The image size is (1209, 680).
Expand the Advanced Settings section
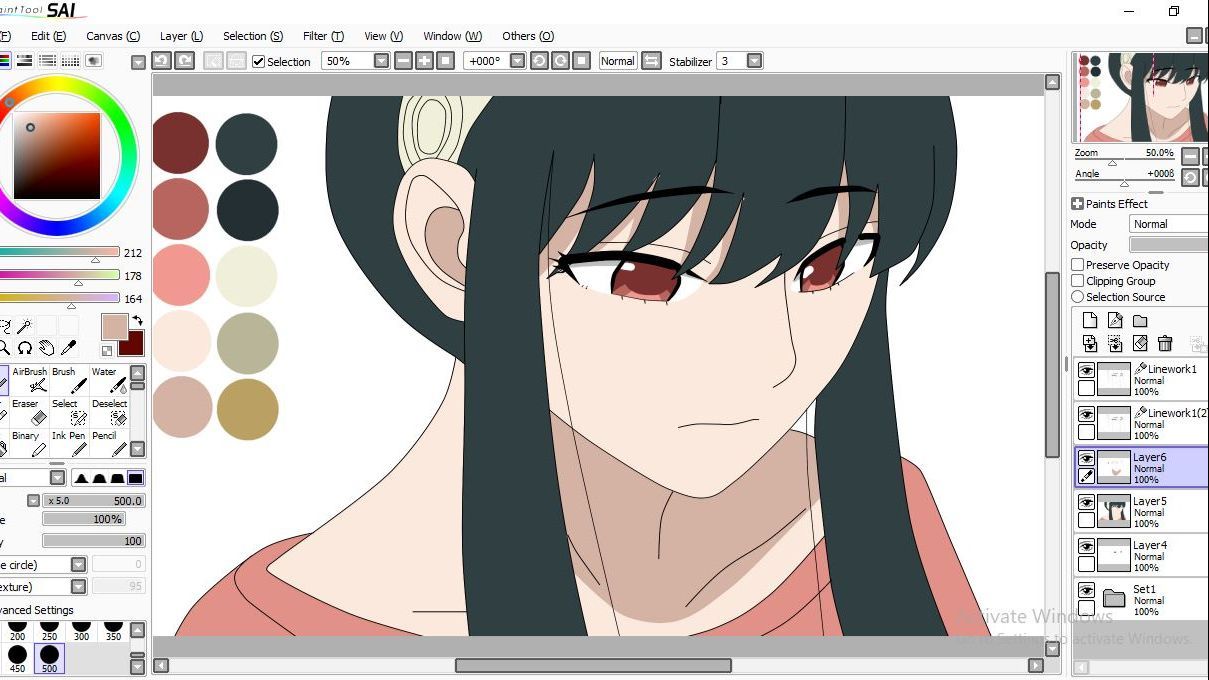(x=37, y=610)
